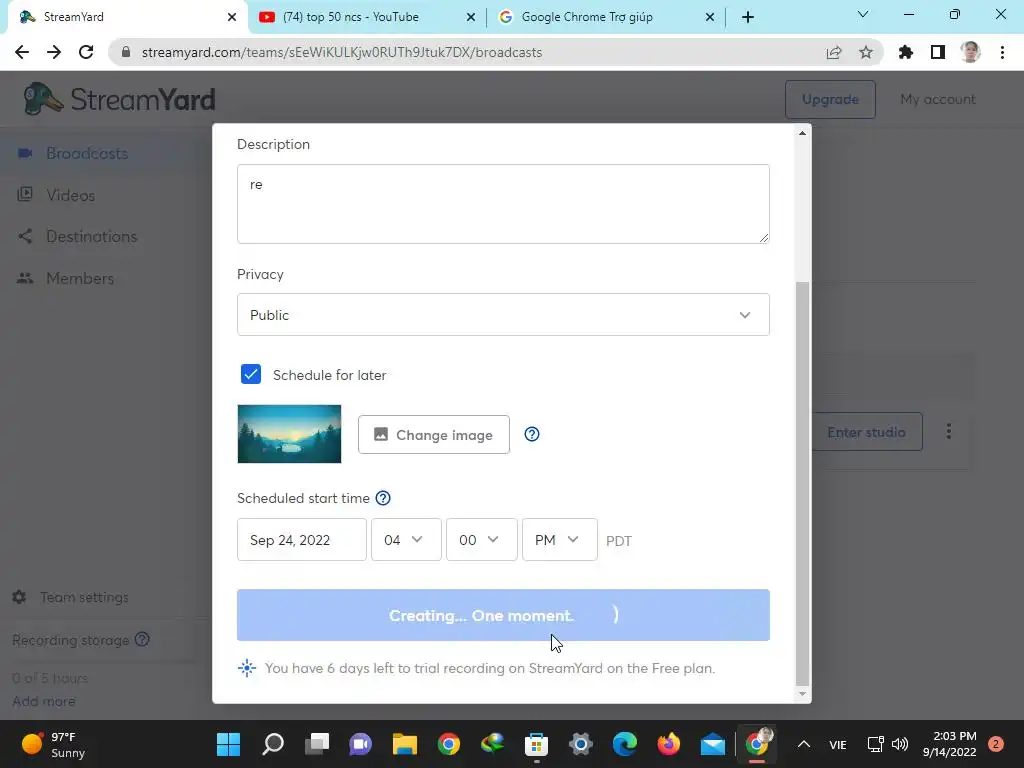Screen dimensions: 1024x768
Task: Switch to the top 50 ncs YouTube tab
Action: pos(351,17)
